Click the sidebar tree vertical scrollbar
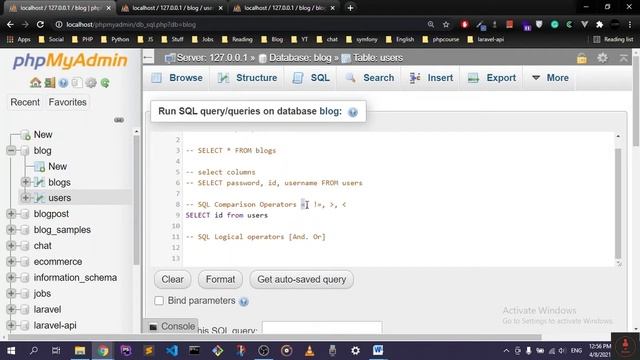Image resolution: width=640 pixels, height=360 pixels. click(136, 200)
